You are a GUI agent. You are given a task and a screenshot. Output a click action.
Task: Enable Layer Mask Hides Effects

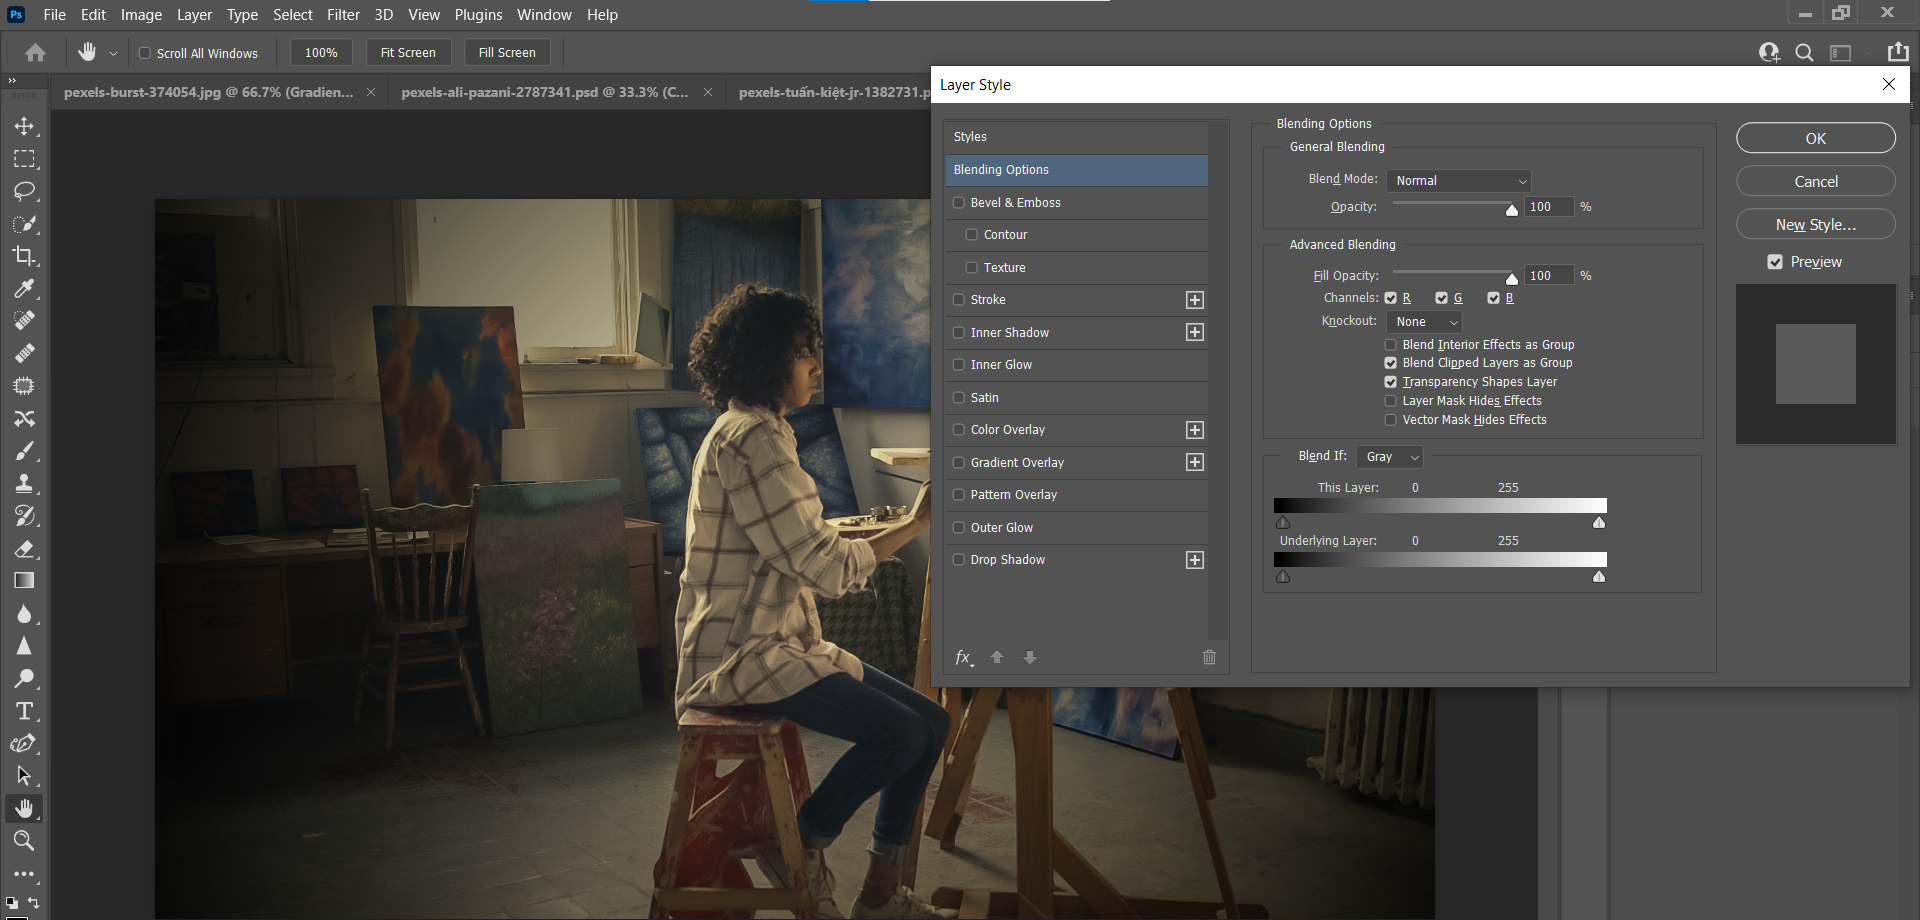[x=1390, y=400]
